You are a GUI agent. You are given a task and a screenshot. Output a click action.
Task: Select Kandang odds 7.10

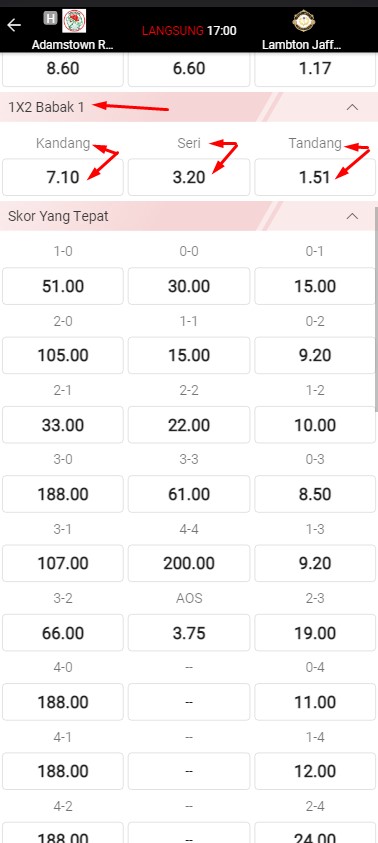[x=63, y=177]
